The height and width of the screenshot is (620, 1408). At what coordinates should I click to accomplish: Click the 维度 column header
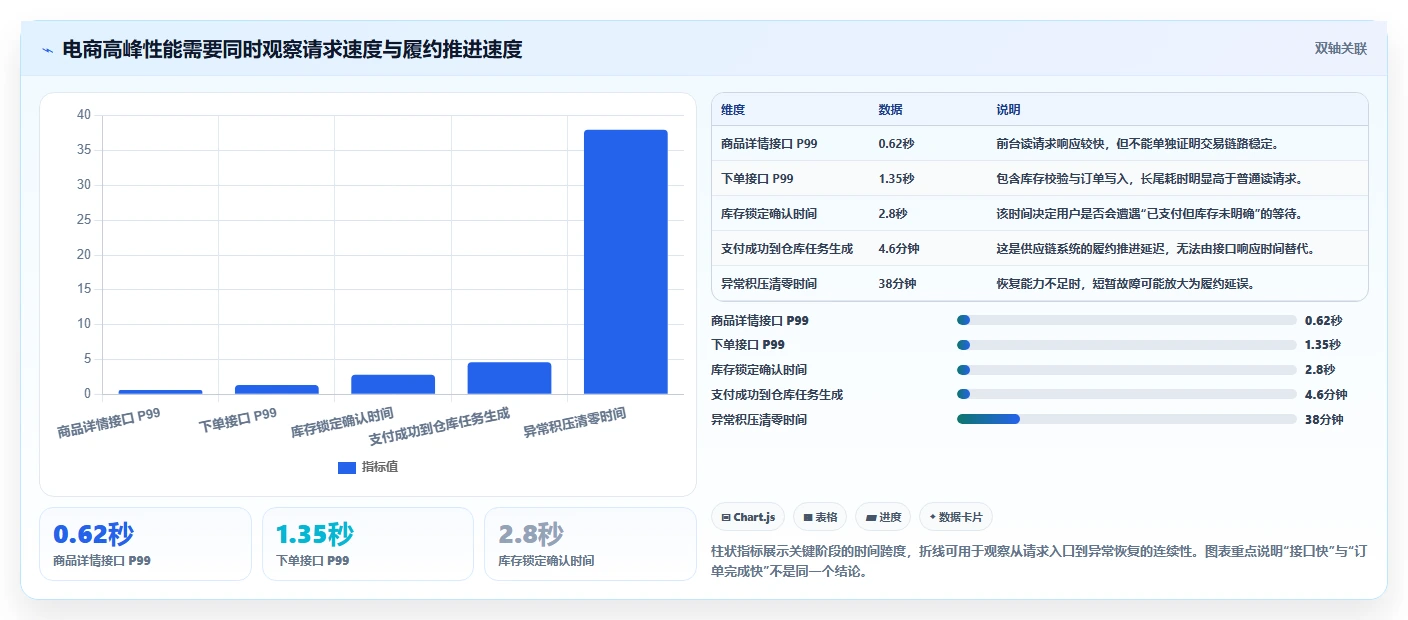click(x=733, y=110)
